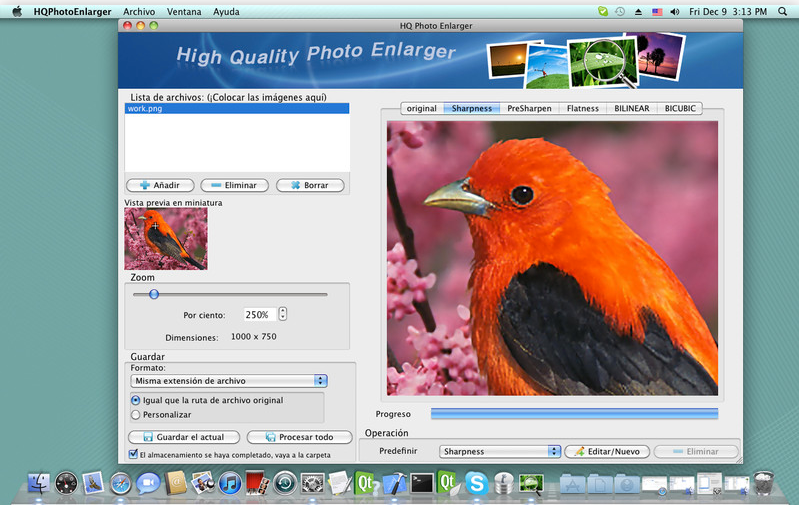Click the US flag input menu
799x505 pixels.
coord(657,11)
